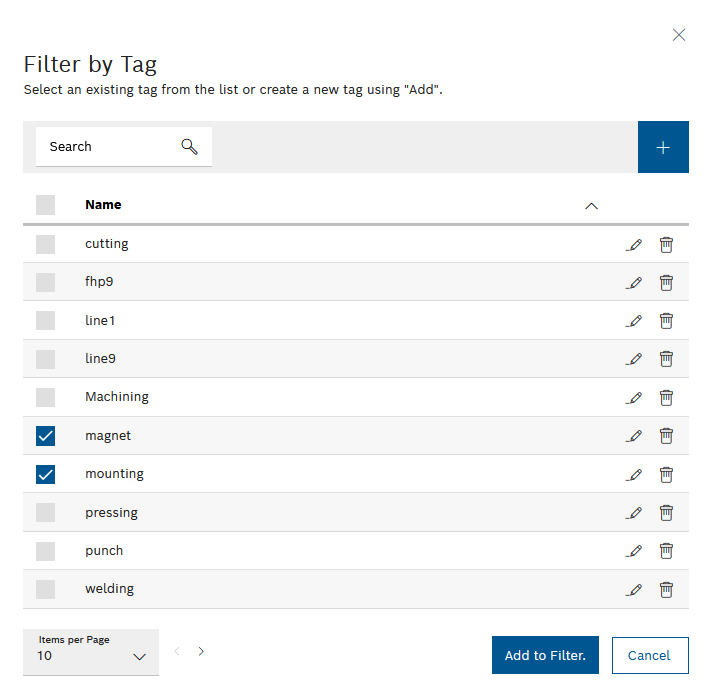Delete the punch tag
This screenshot has width=710, height=697.
coord(666,551)
